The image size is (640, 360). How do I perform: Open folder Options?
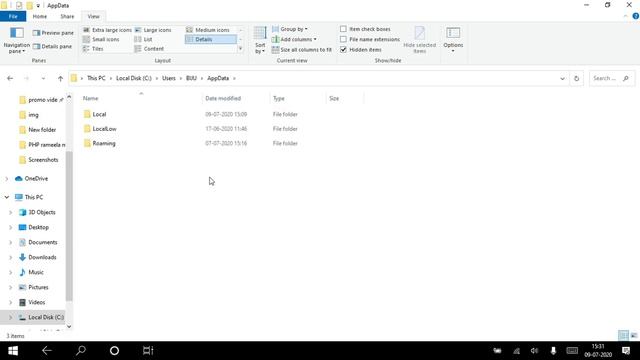click(453, 40)
